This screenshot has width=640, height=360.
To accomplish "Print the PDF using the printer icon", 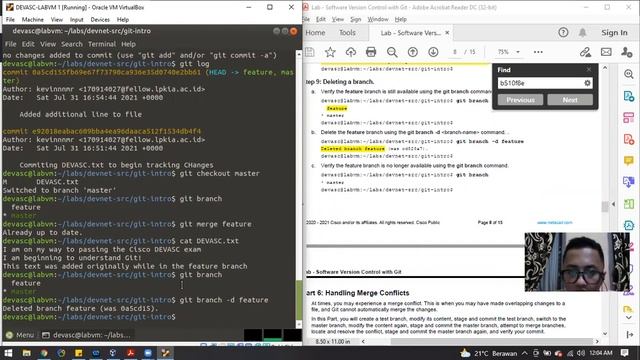I will click(x=371, y=52).
